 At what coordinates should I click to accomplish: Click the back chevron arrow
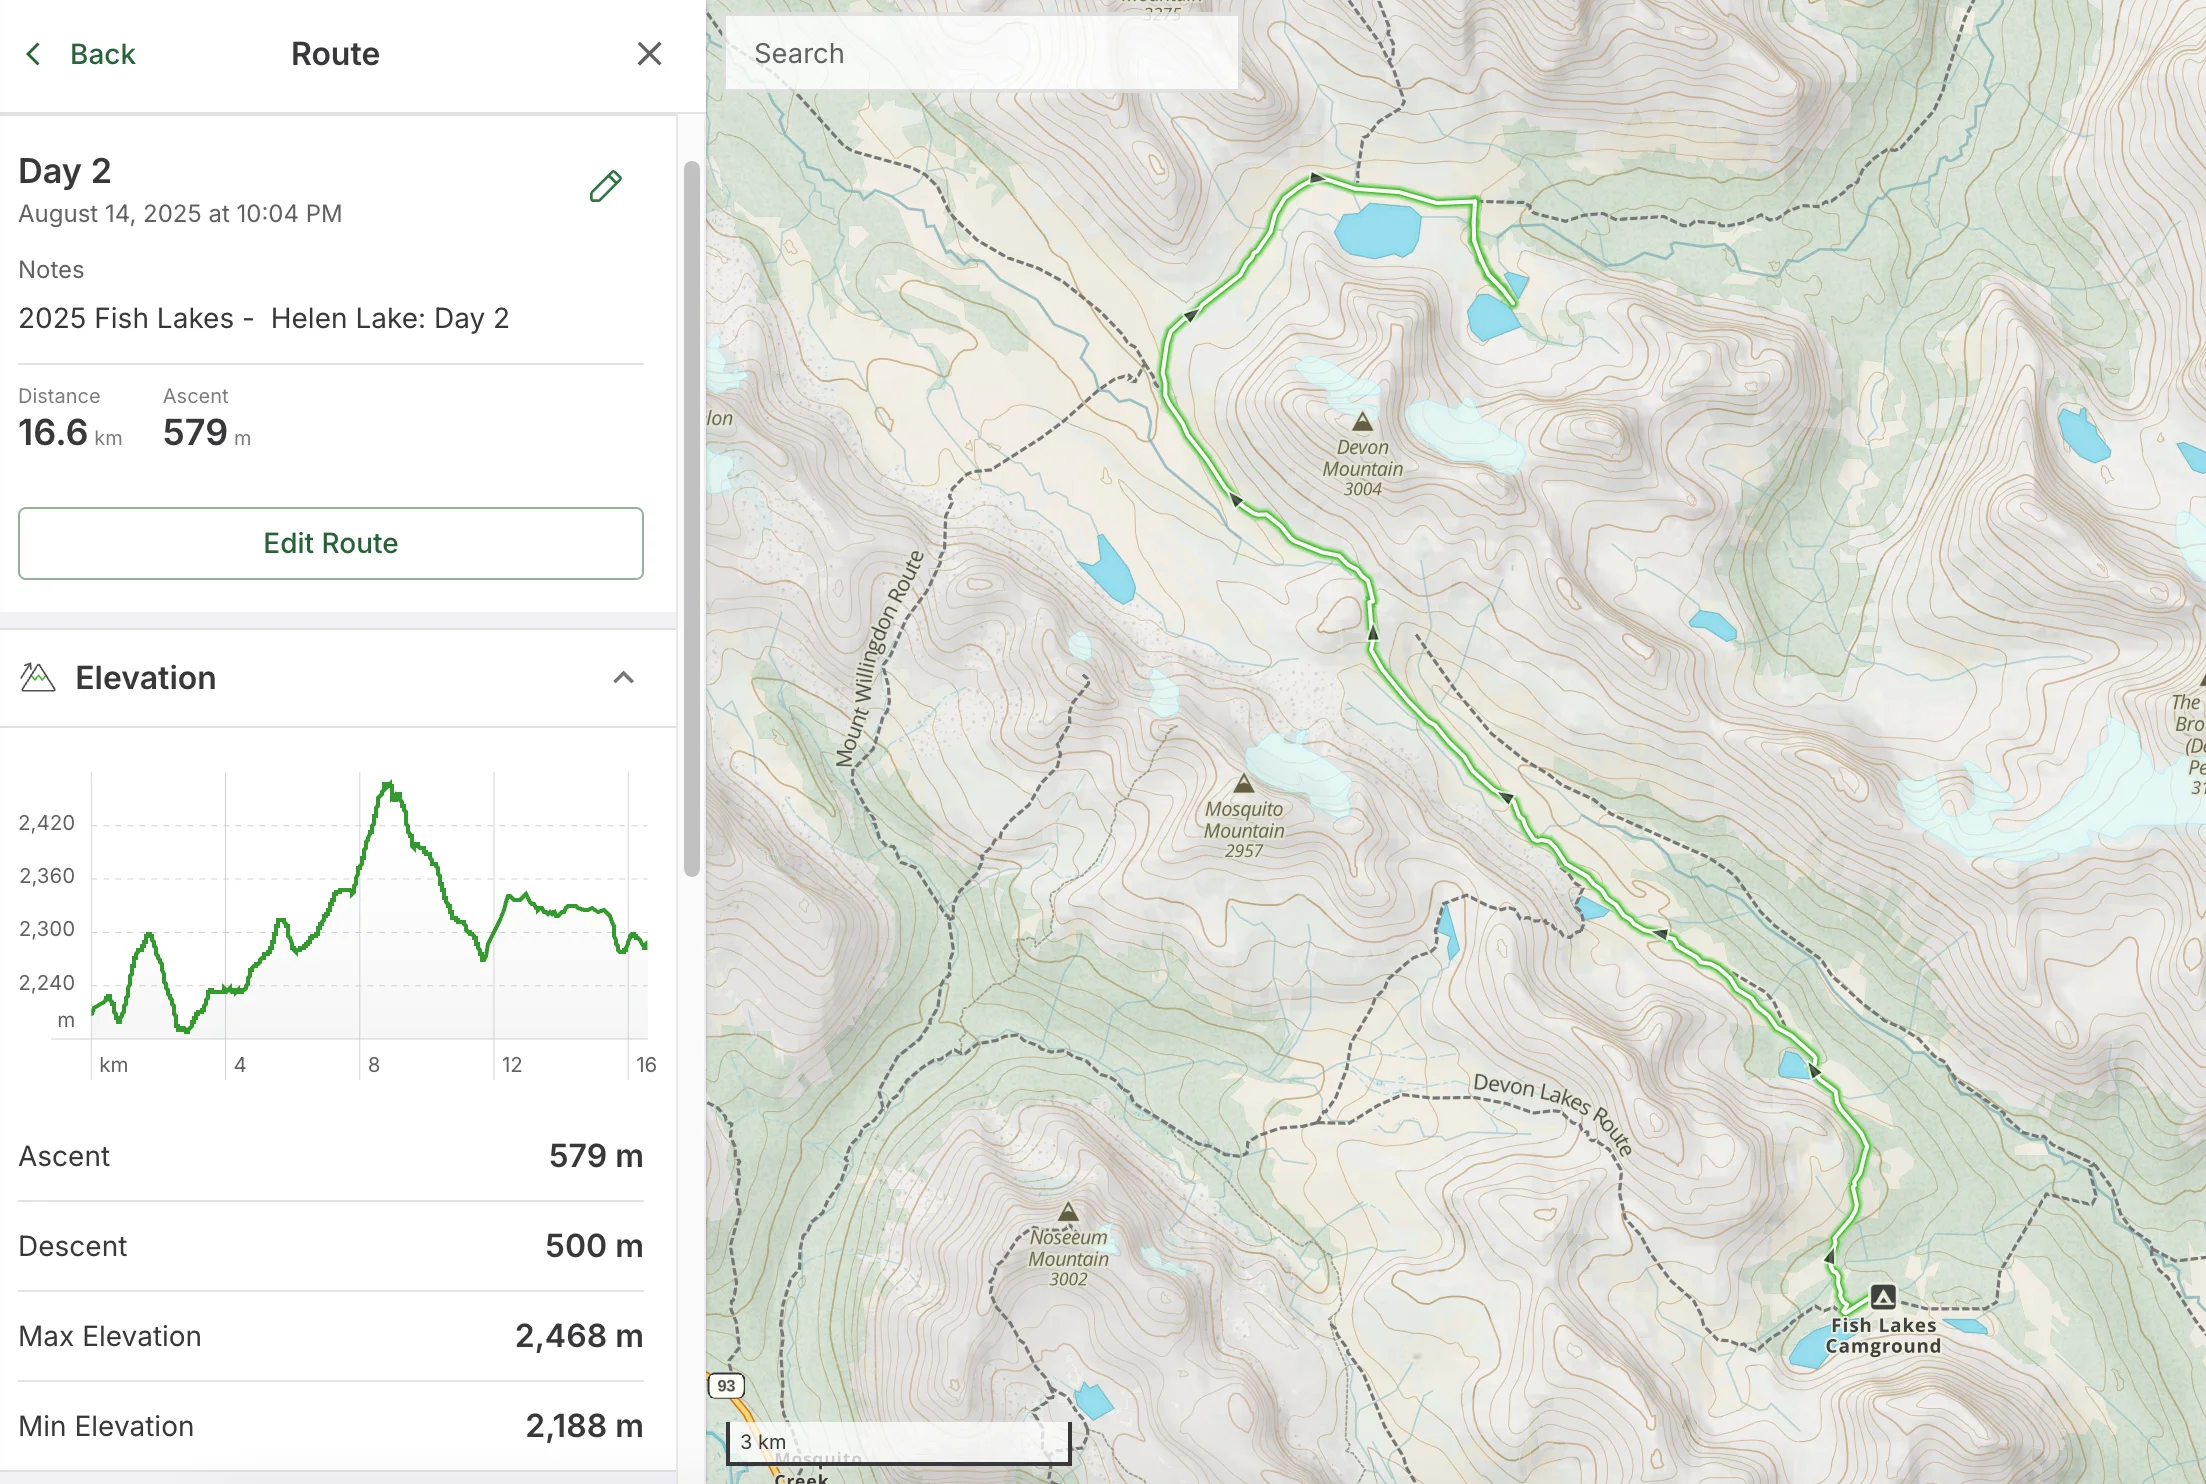[33, 54]
